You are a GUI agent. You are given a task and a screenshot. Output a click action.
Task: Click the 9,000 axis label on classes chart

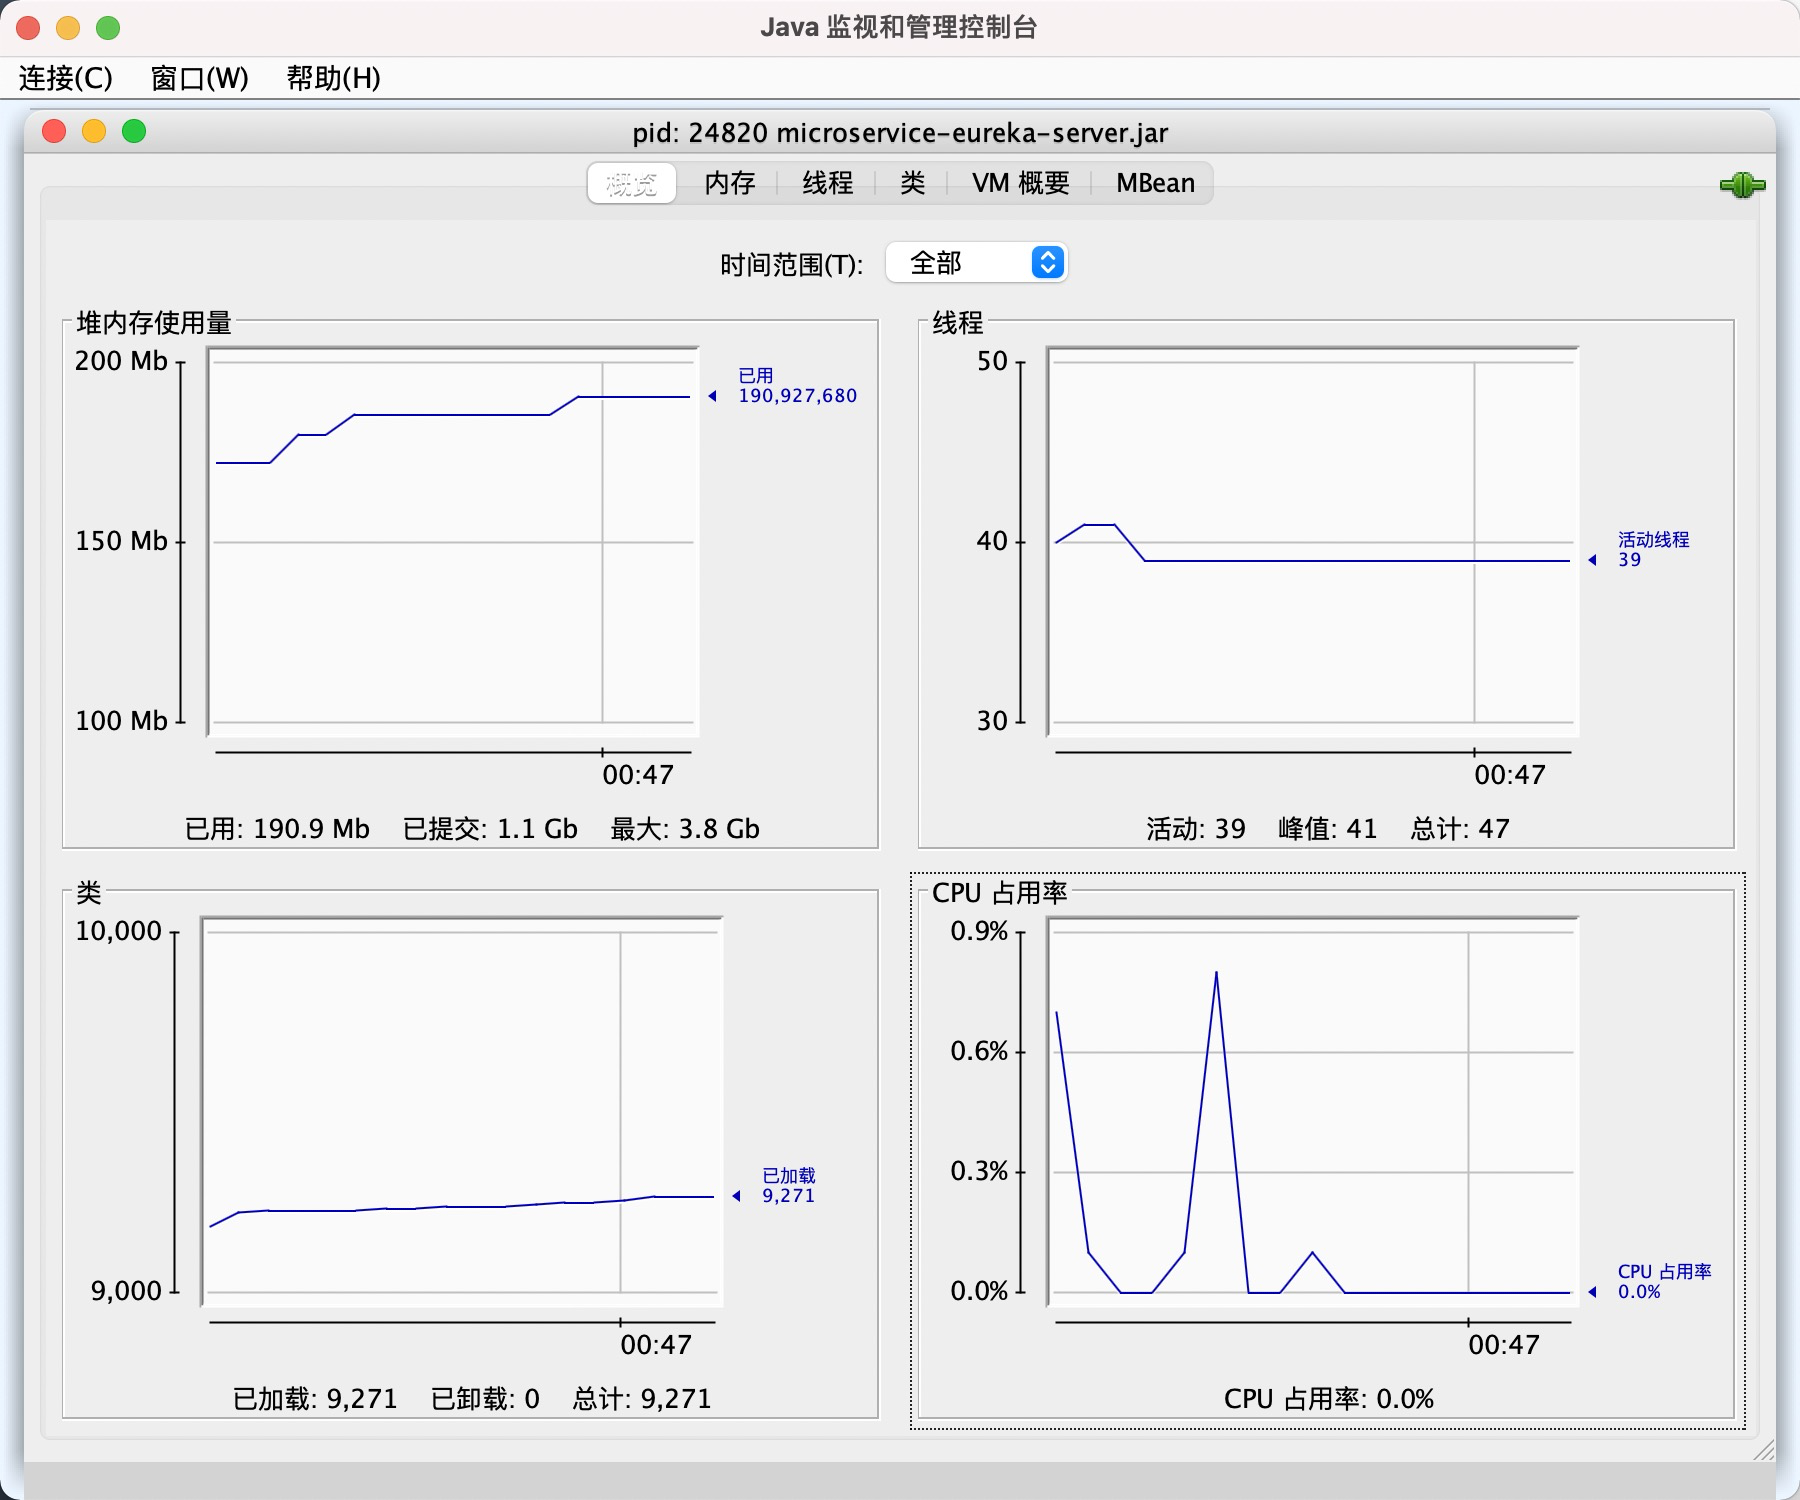click(x=126, y=1291)
